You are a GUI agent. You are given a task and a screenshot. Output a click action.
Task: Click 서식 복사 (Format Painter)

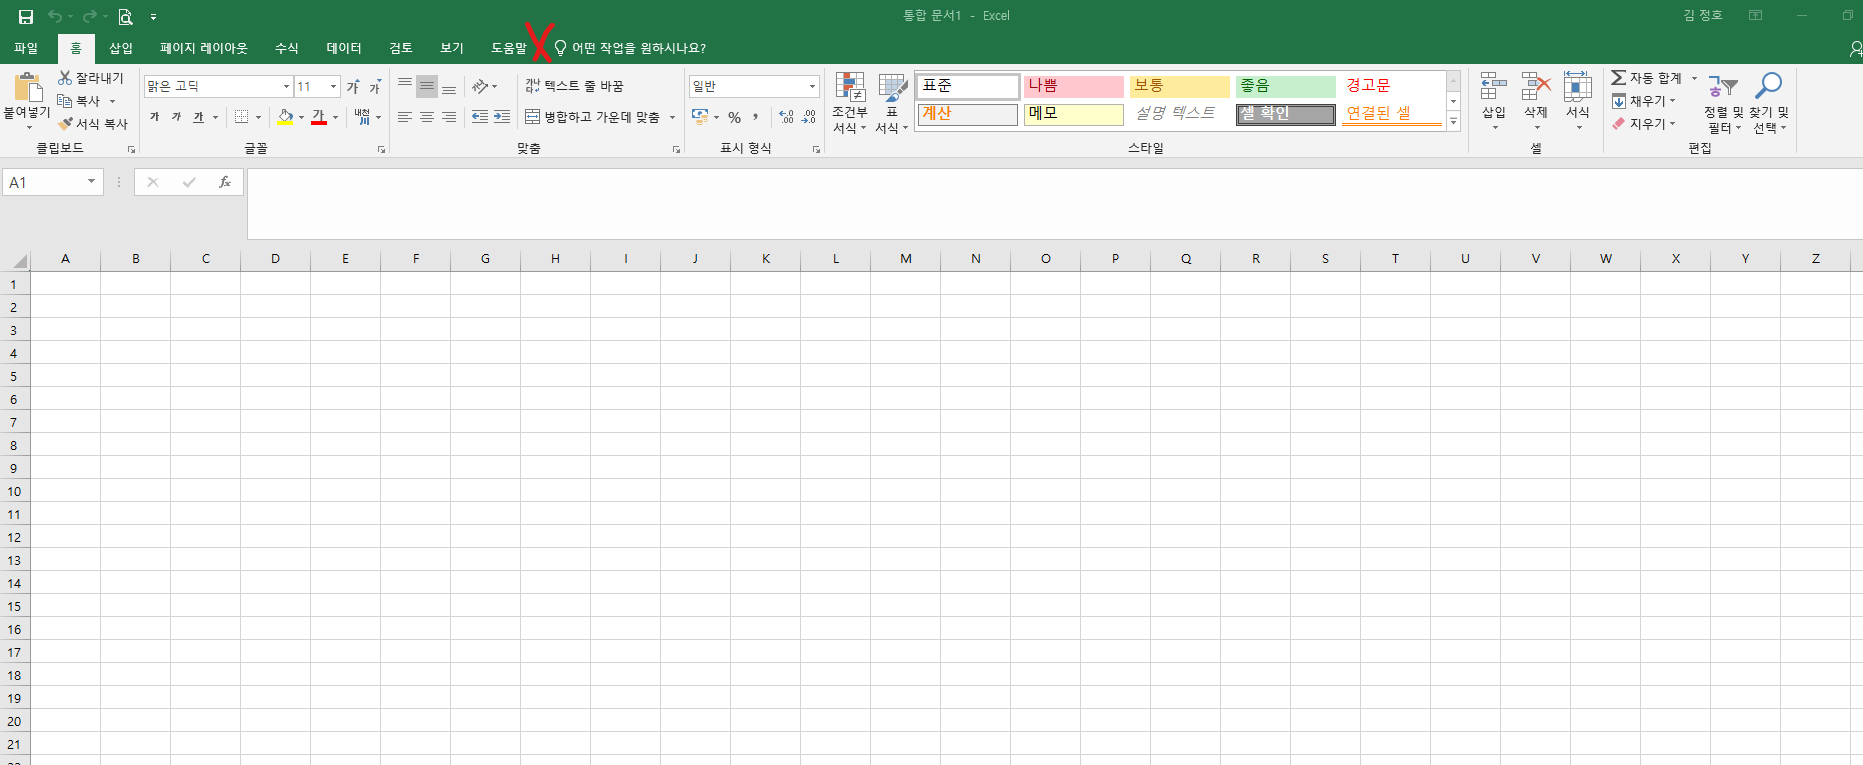[93, 124]
